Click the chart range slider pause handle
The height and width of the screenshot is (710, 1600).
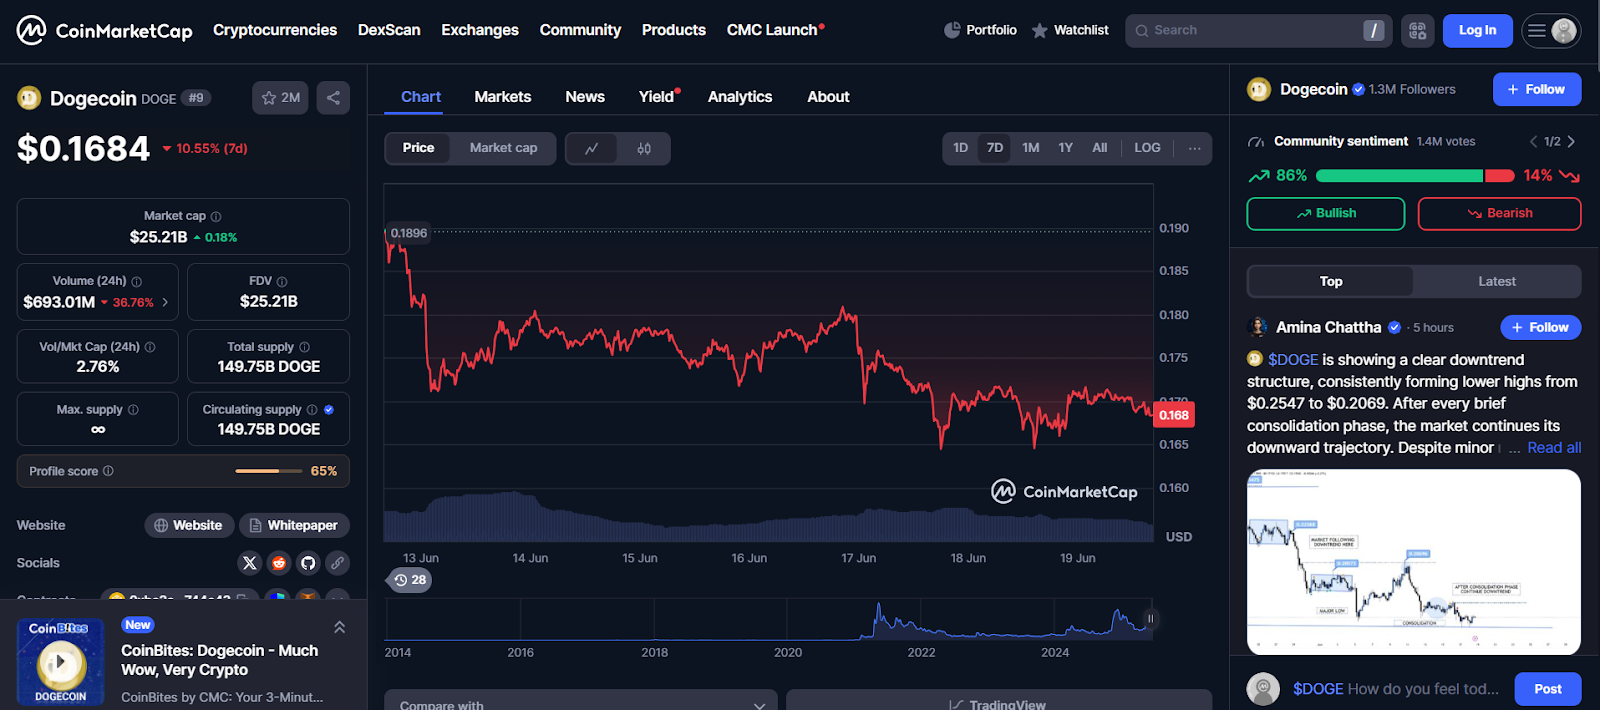click(x=1150, y=619)
